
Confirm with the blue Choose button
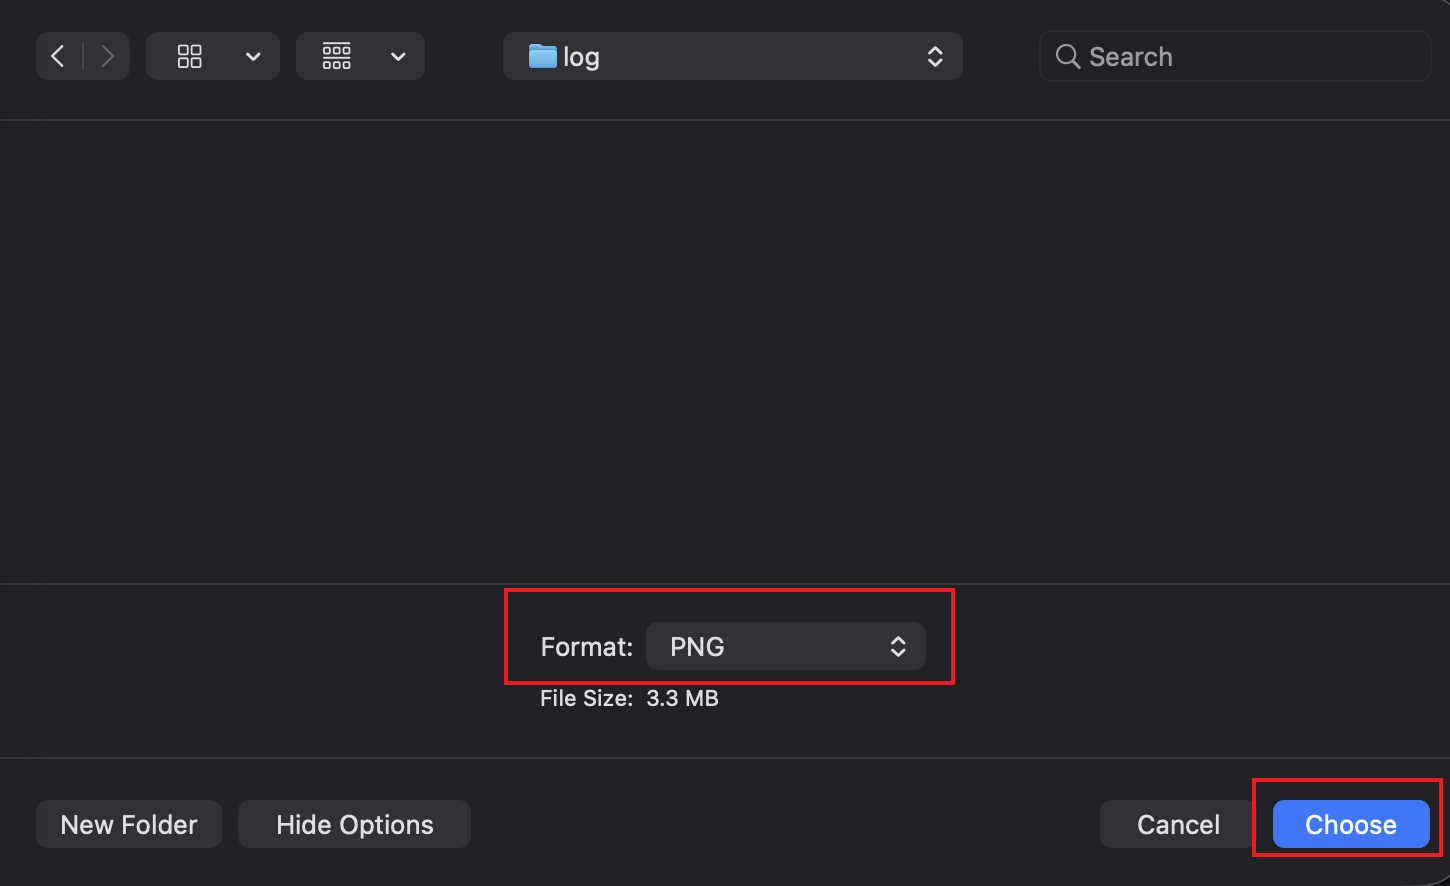[x=1350, y=825]
